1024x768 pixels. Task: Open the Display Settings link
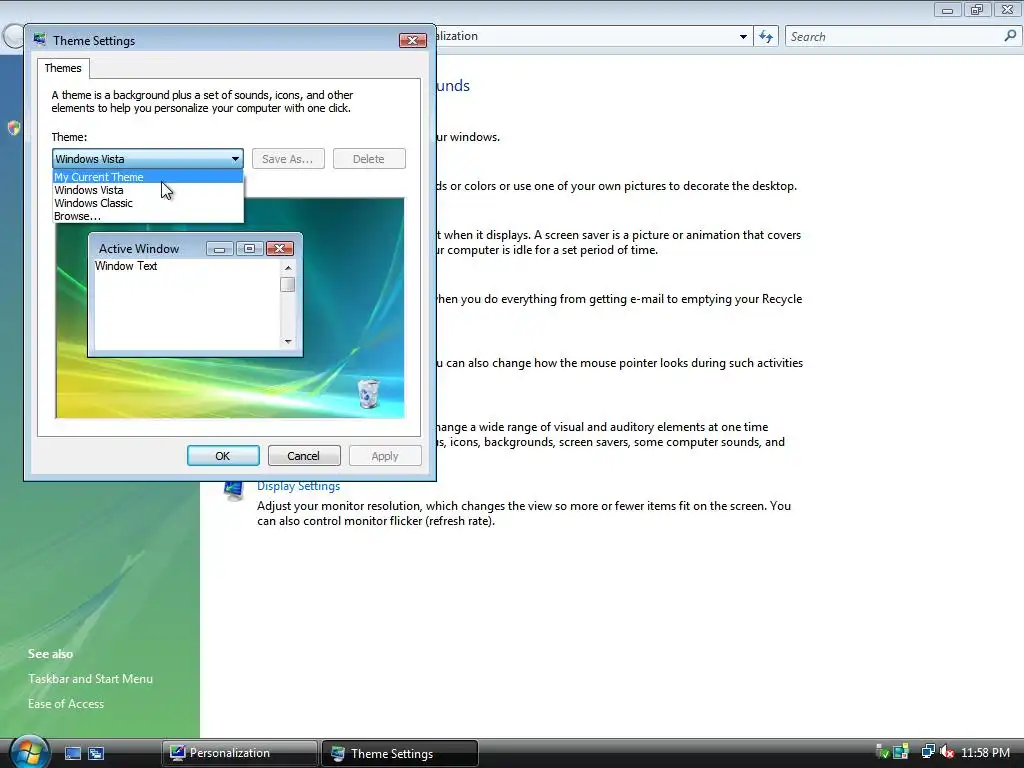(298, 486)
